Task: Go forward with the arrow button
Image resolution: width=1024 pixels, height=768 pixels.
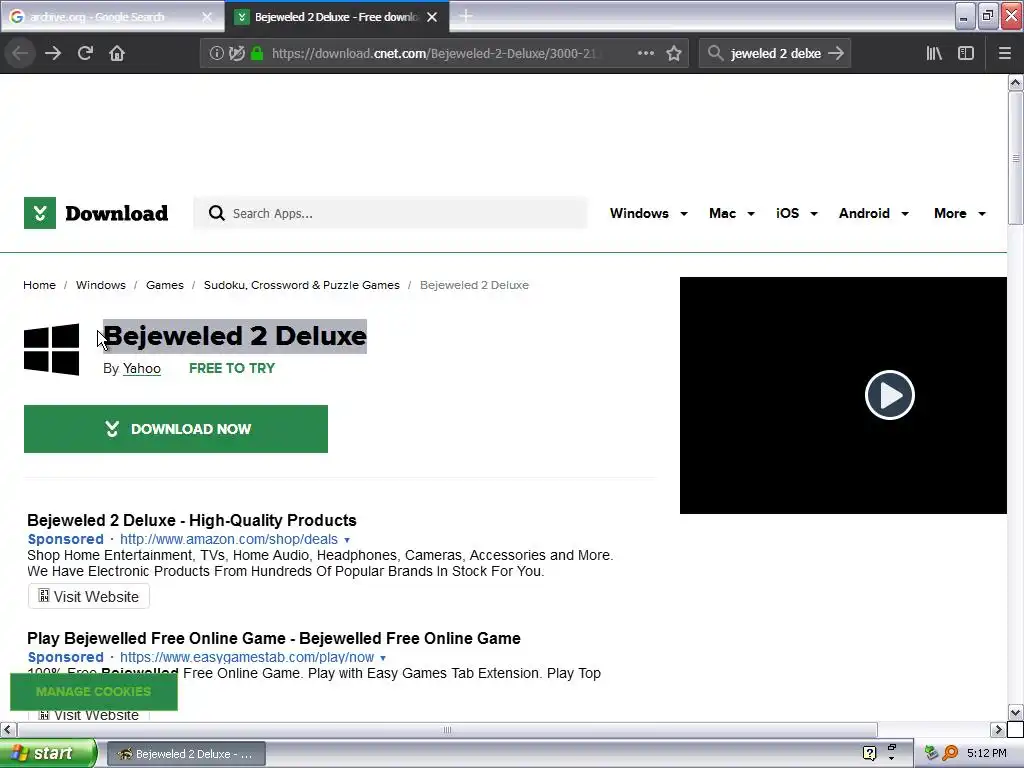Action: 53,53
